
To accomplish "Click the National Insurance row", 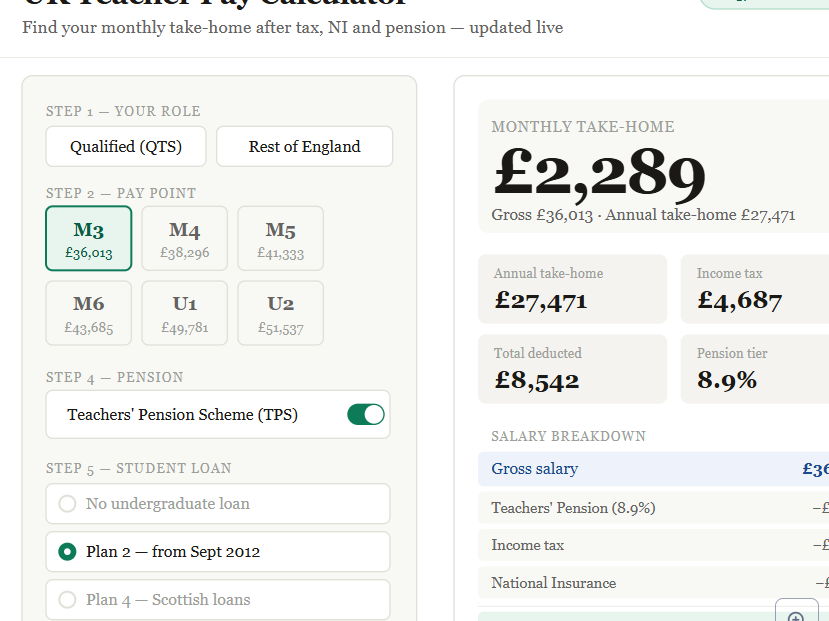I will tap(640, 583).
